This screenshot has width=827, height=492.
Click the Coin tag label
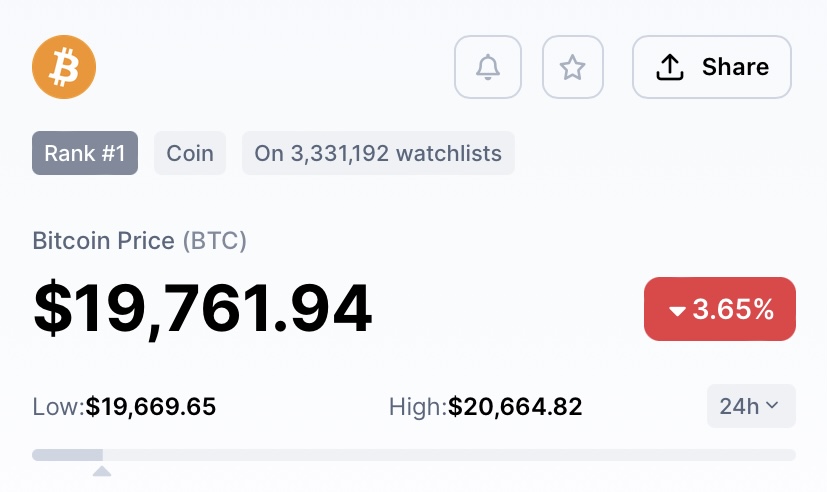(x=190, y=153)
